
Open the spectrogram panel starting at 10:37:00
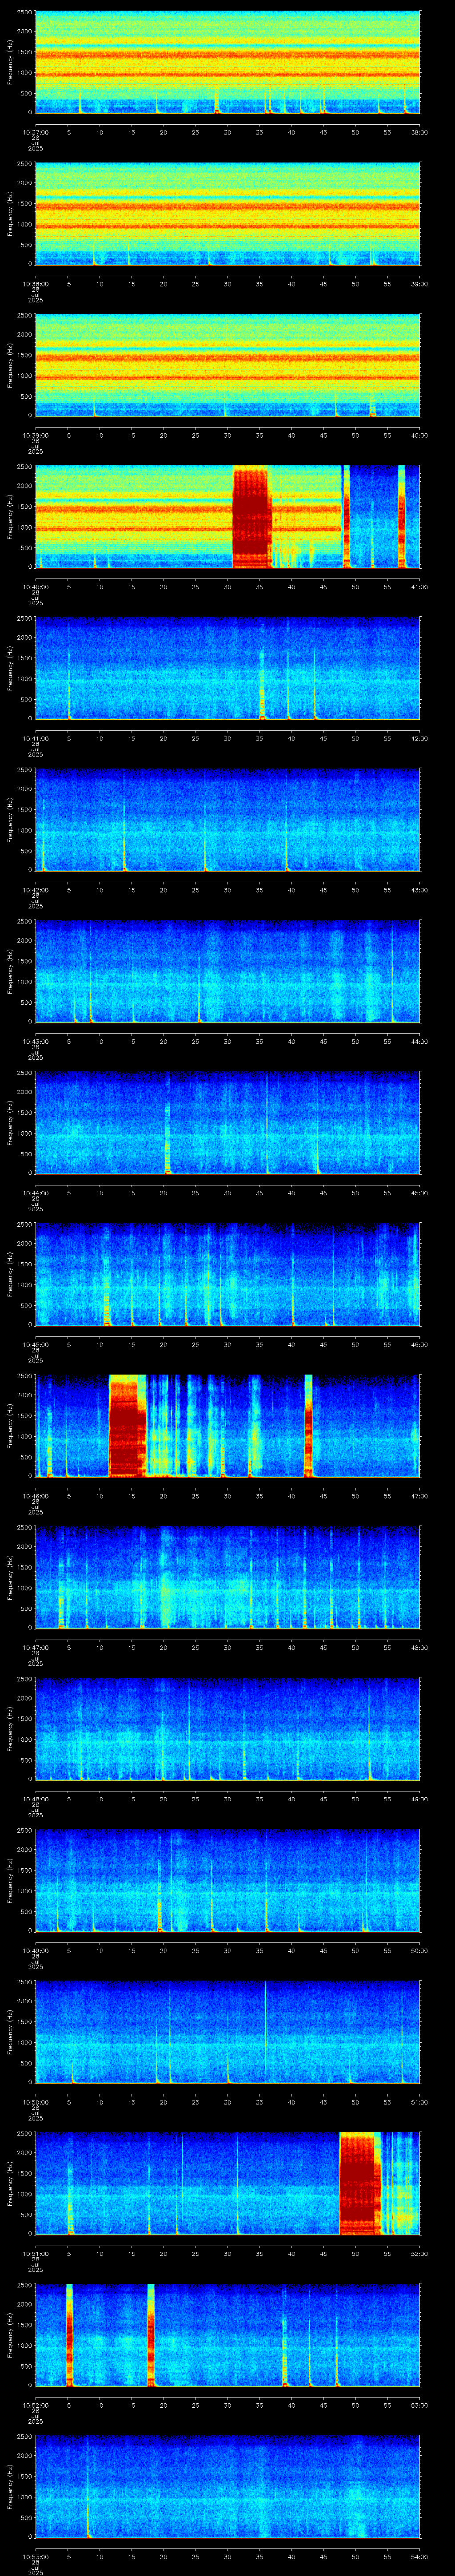coord(228,63)
